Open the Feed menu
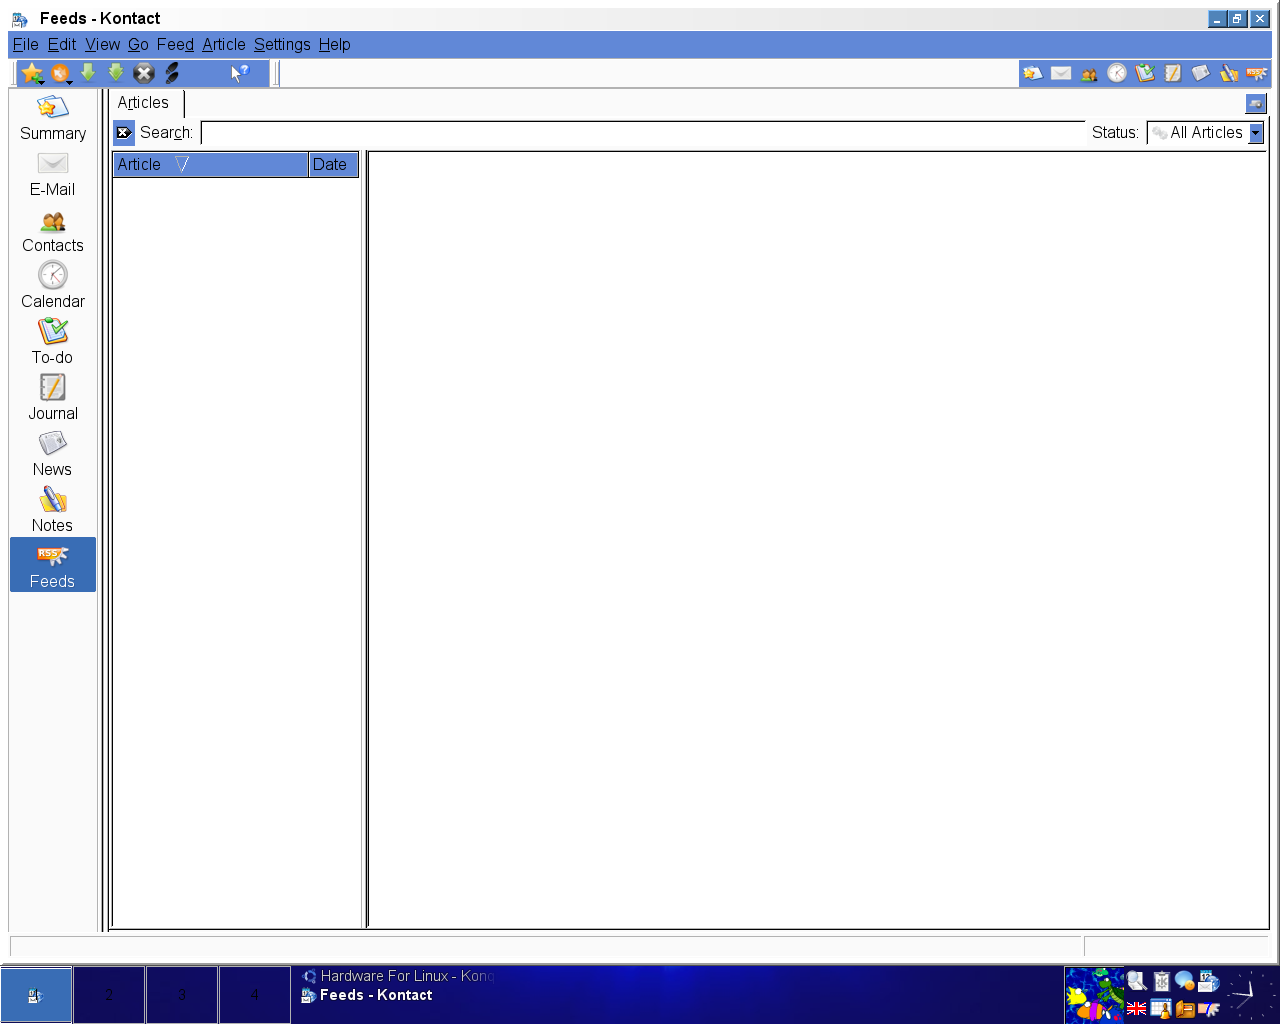The image size is (1280, 1024). 175,44
